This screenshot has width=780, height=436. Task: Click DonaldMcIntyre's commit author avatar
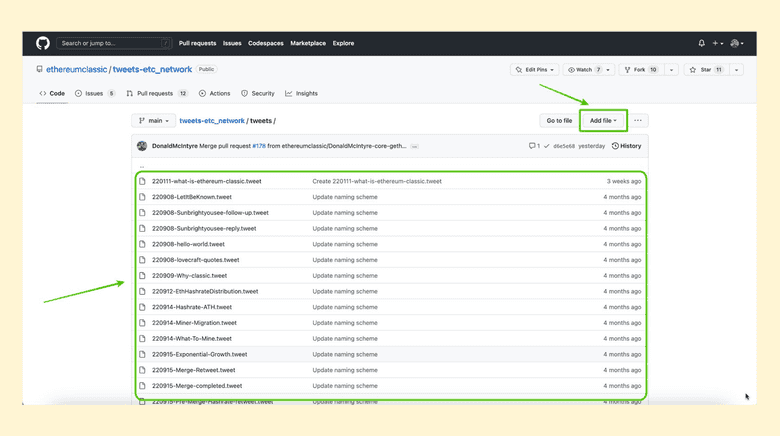(x=143, y=146)
